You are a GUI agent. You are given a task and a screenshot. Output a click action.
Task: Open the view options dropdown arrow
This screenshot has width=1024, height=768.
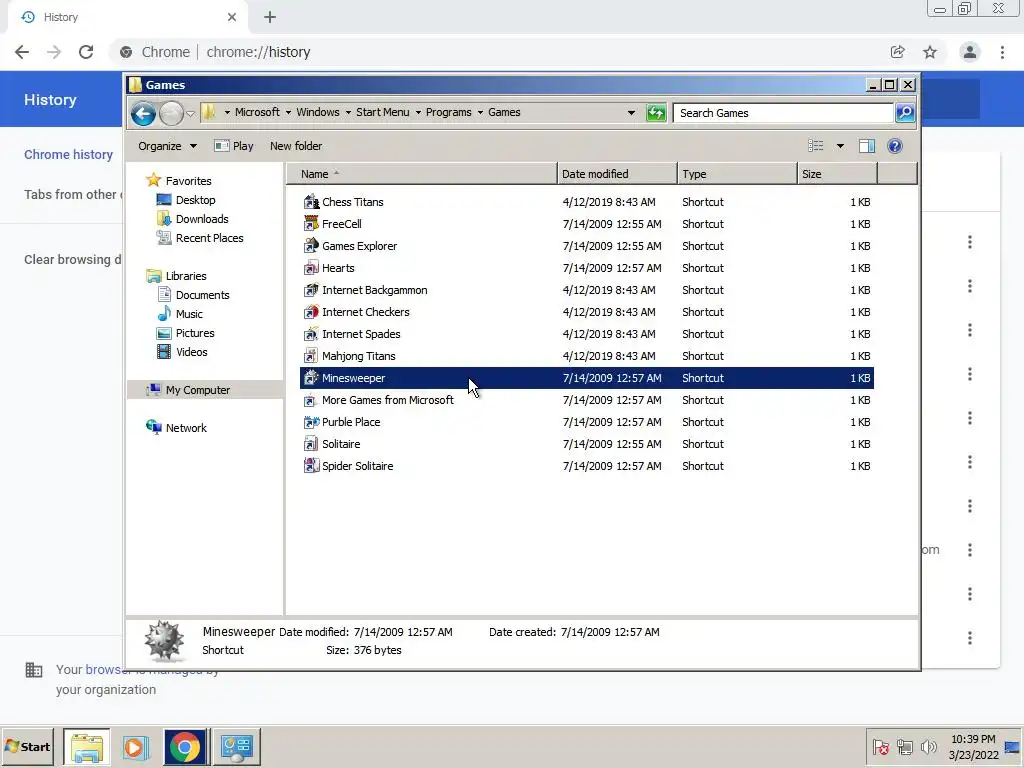click(x=840, y=146)
